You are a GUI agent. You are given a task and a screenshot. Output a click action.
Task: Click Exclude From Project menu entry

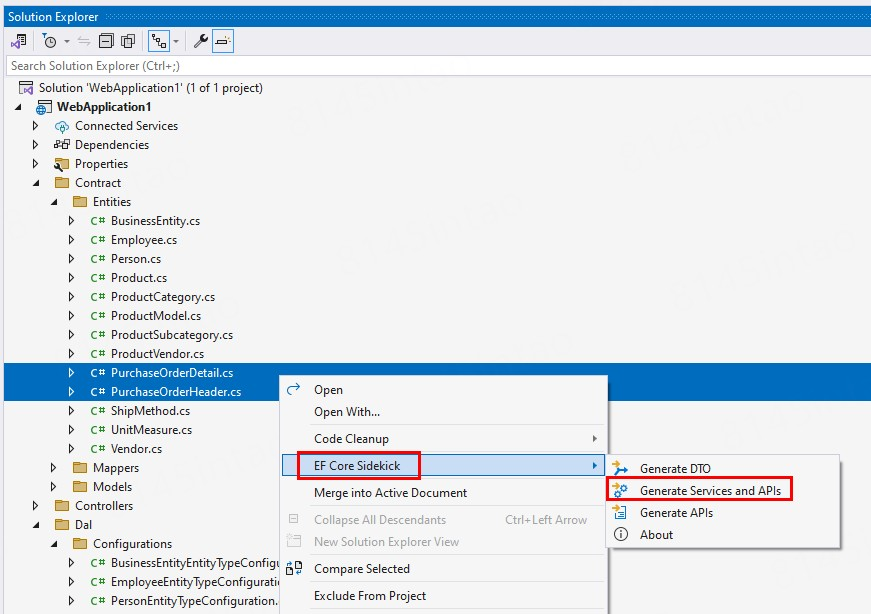[x=370, y=596]
